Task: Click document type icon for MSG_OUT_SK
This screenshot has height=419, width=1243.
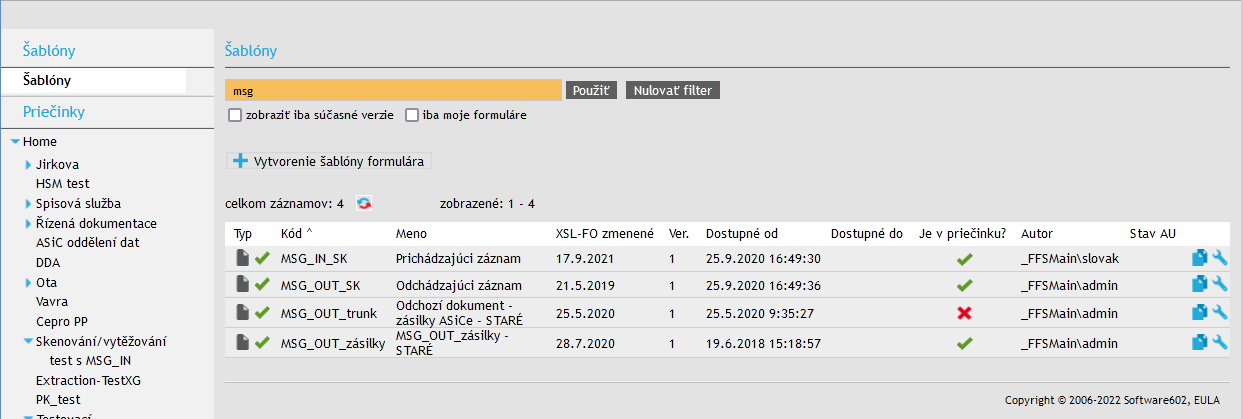Action: point(242,285)
